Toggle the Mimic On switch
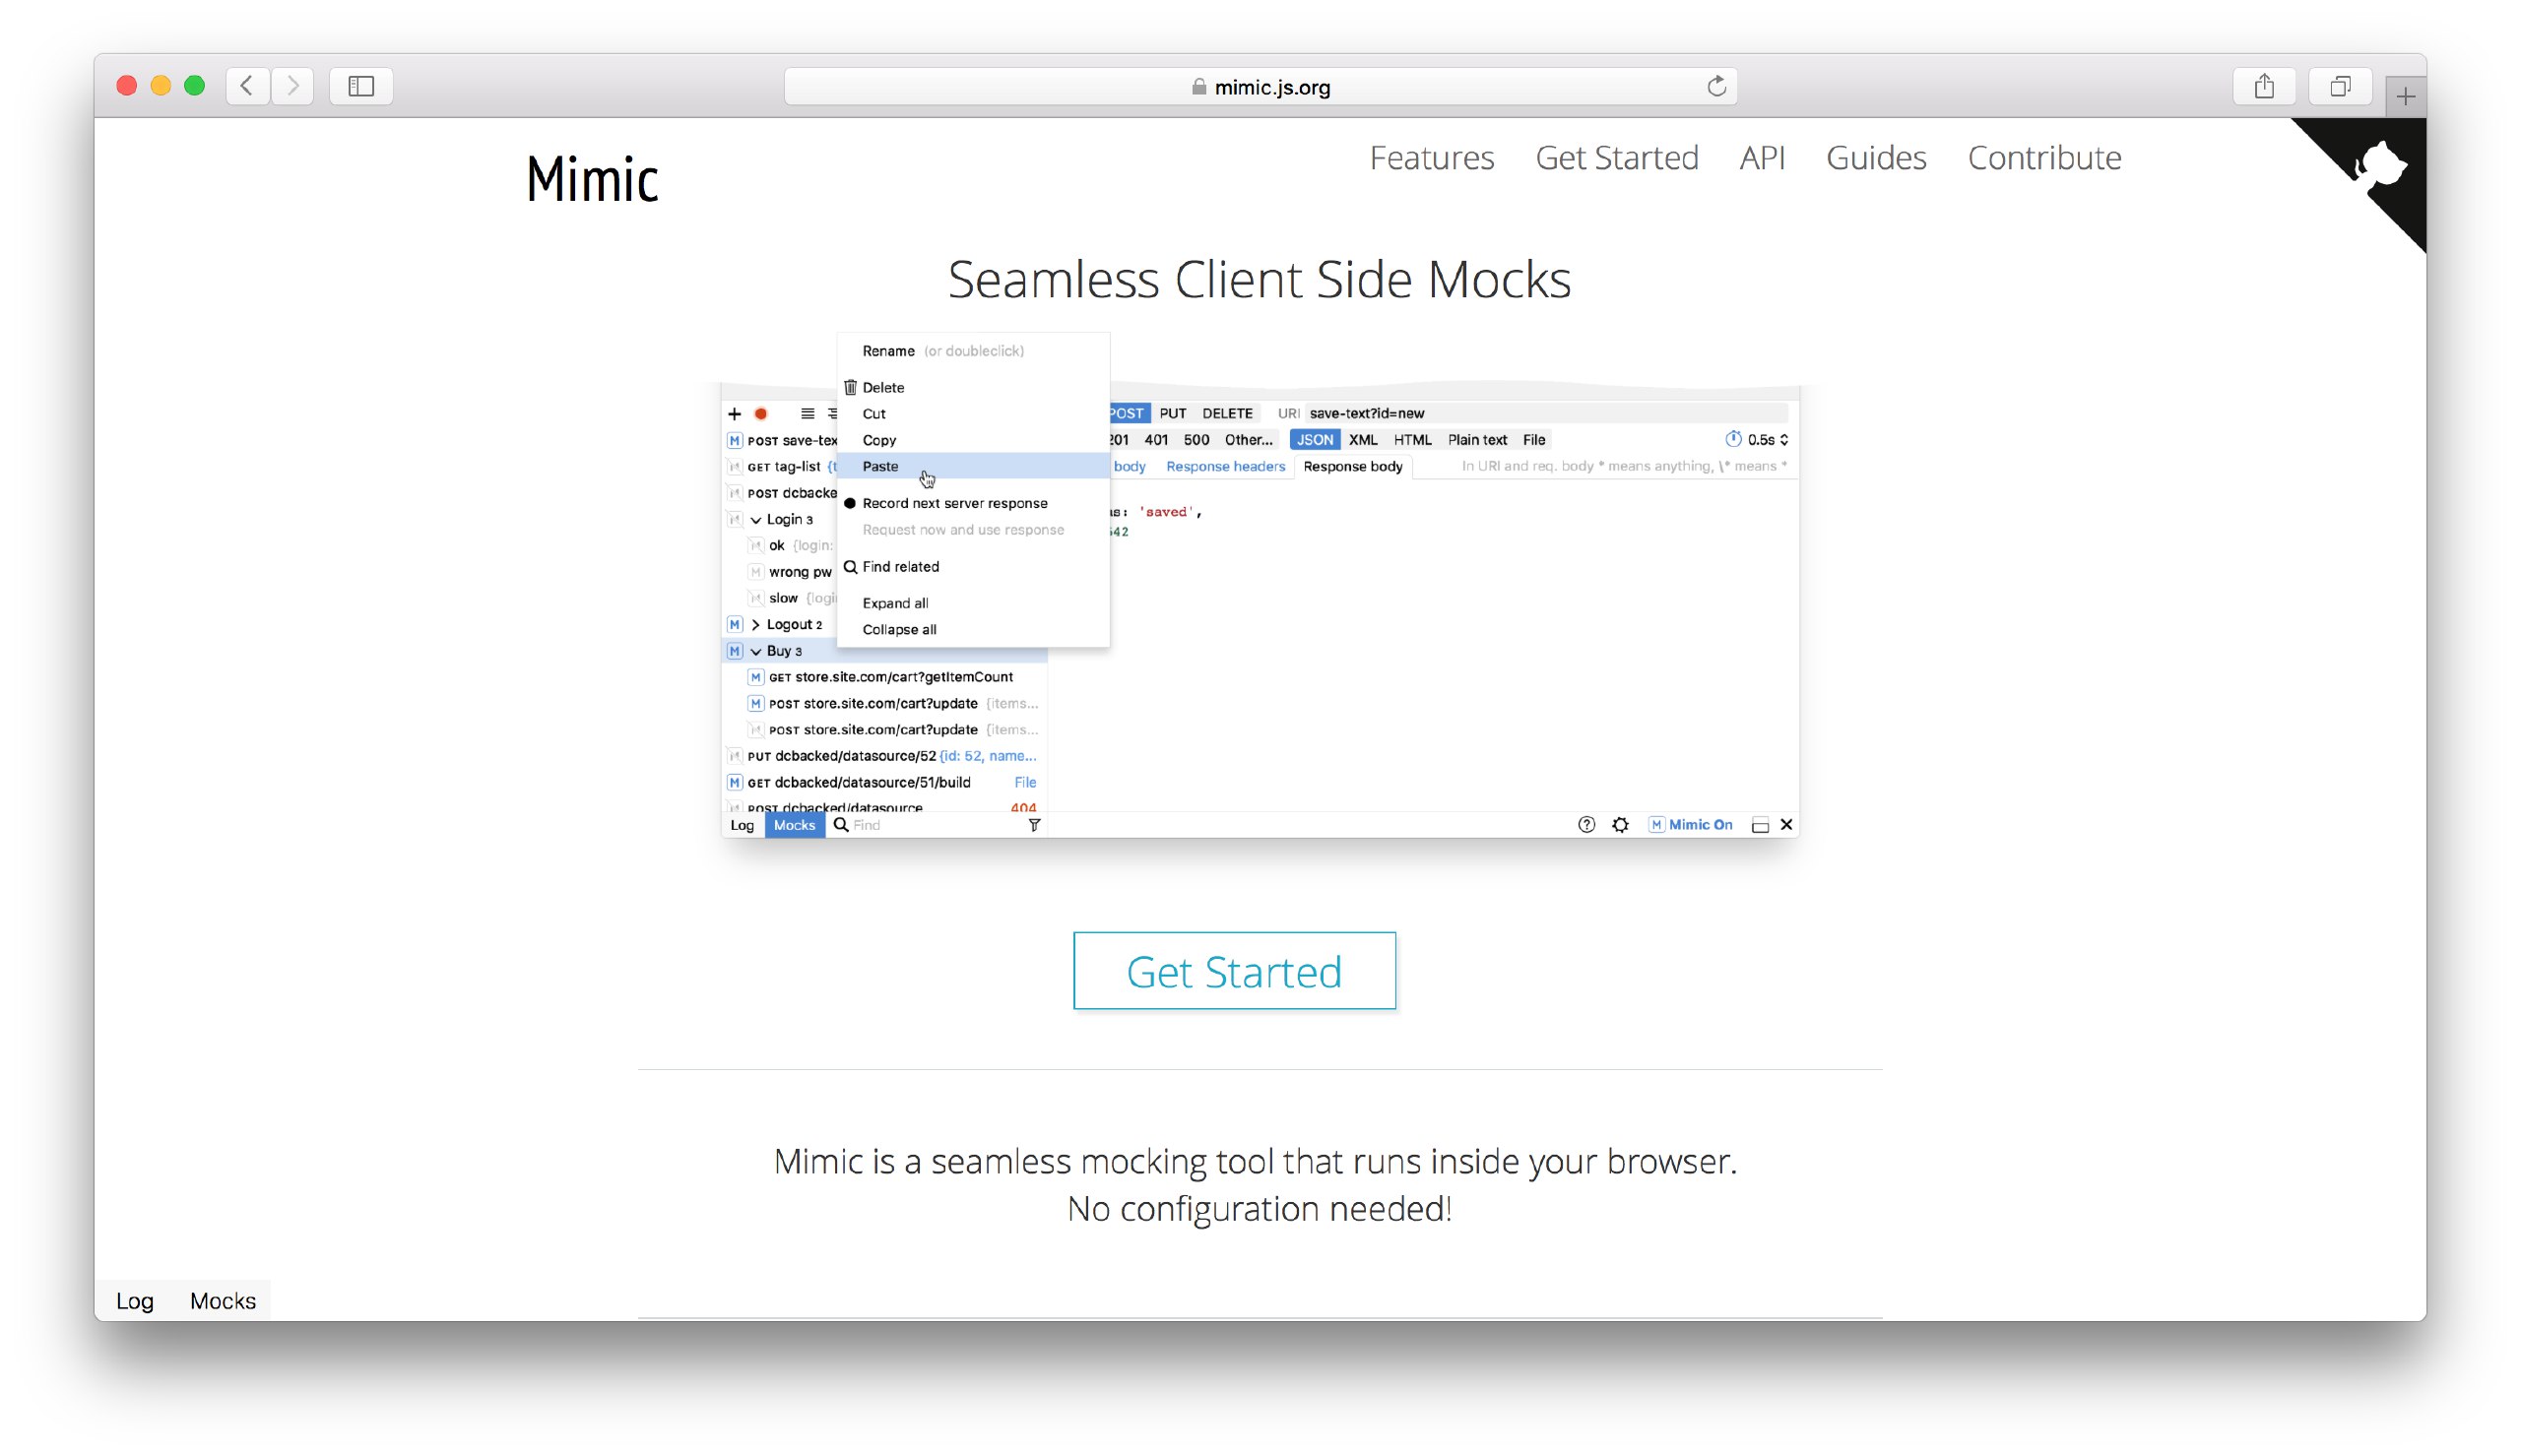2521x1456 pixels. (x=1690, y=825)
